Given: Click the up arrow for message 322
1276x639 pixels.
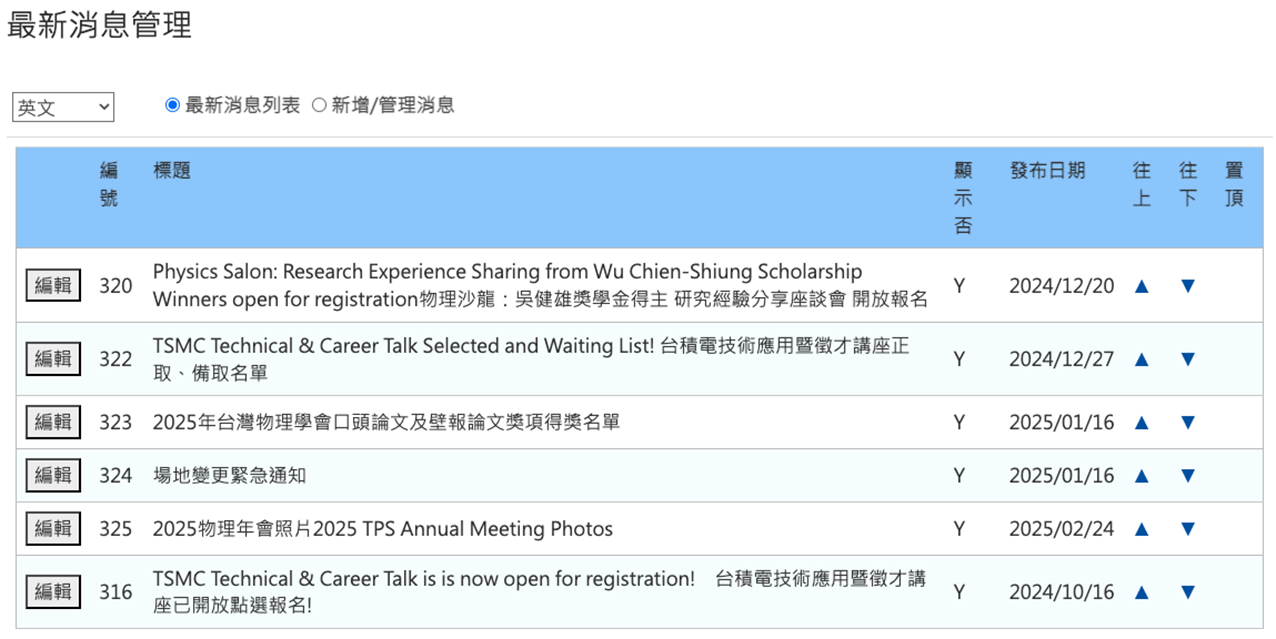Looking at the screenshot, I should 1141,359.
